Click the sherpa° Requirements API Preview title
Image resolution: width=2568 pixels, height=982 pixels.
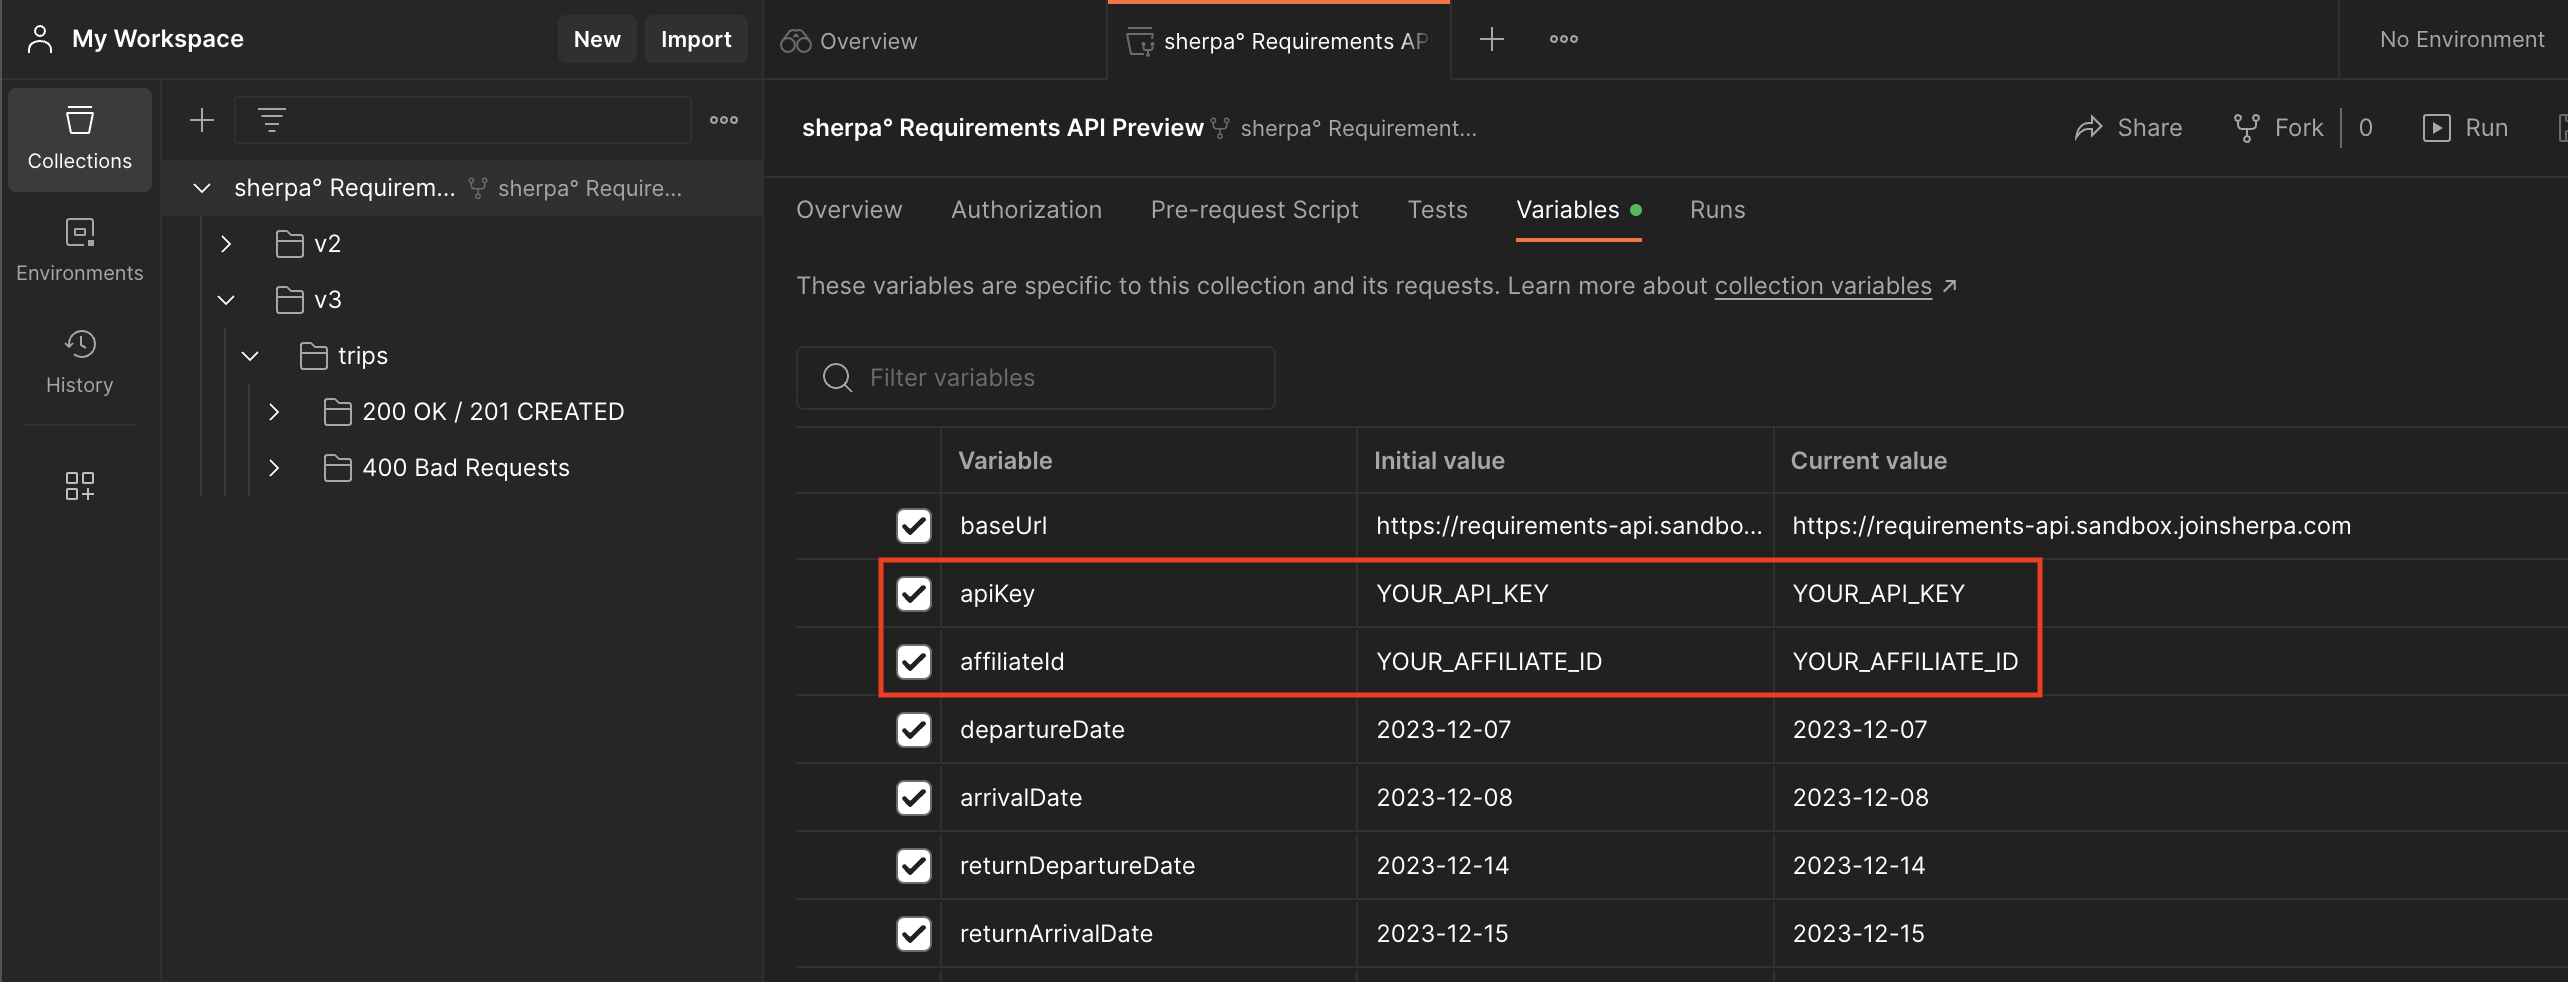1002,128
